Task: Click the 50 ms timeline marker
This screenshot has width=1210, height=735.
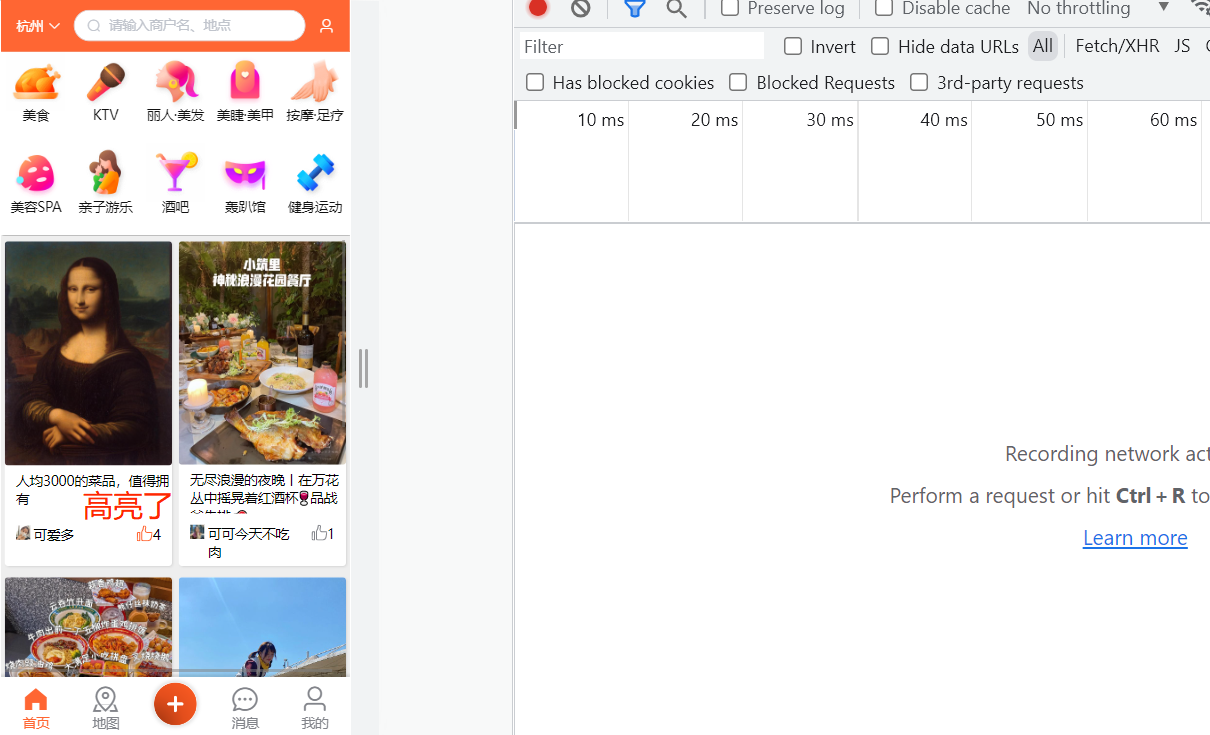Action: click(1059, 120)
